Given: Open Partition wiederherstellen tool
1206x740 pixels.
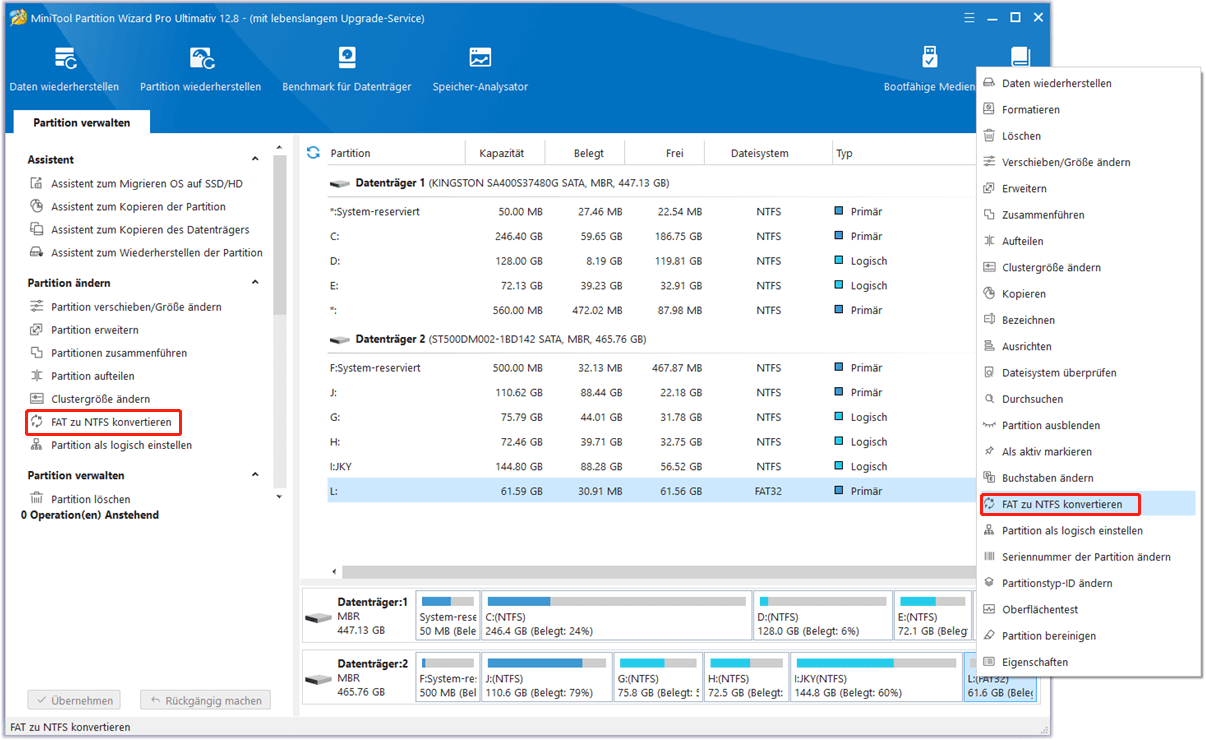Looking at the screenshot, I should pos(200,70).
